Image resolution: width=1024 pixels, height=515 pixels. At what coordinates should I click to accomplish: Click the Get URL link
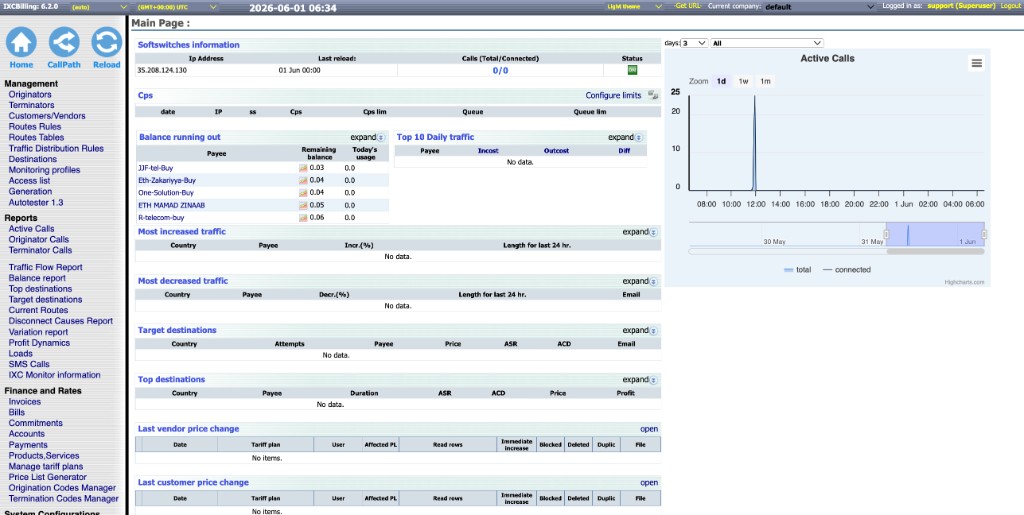point(688,6)
